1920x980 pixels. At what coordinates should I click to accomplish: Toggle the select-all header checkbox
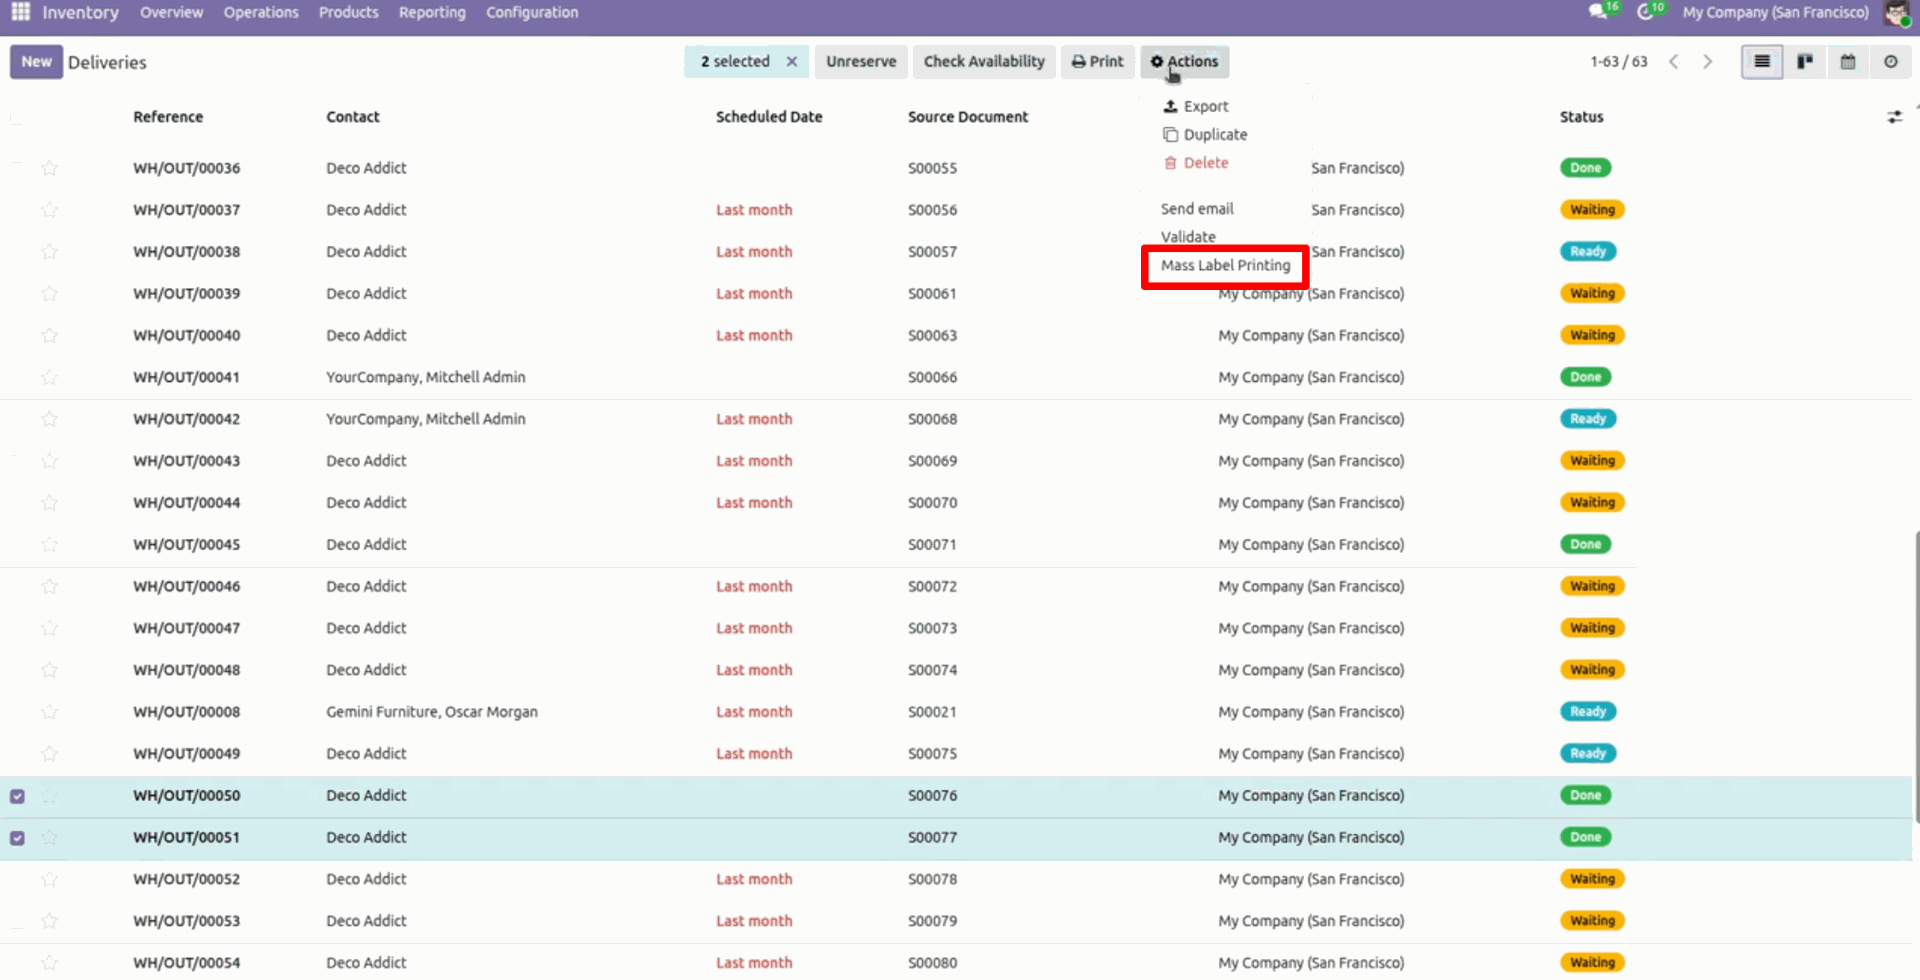click(17, 117)
